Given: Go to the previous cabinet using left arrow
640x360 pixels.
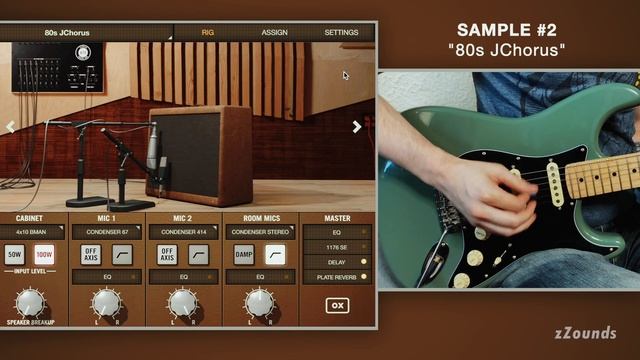Looking at the screenshot, I should pos(10,127).
